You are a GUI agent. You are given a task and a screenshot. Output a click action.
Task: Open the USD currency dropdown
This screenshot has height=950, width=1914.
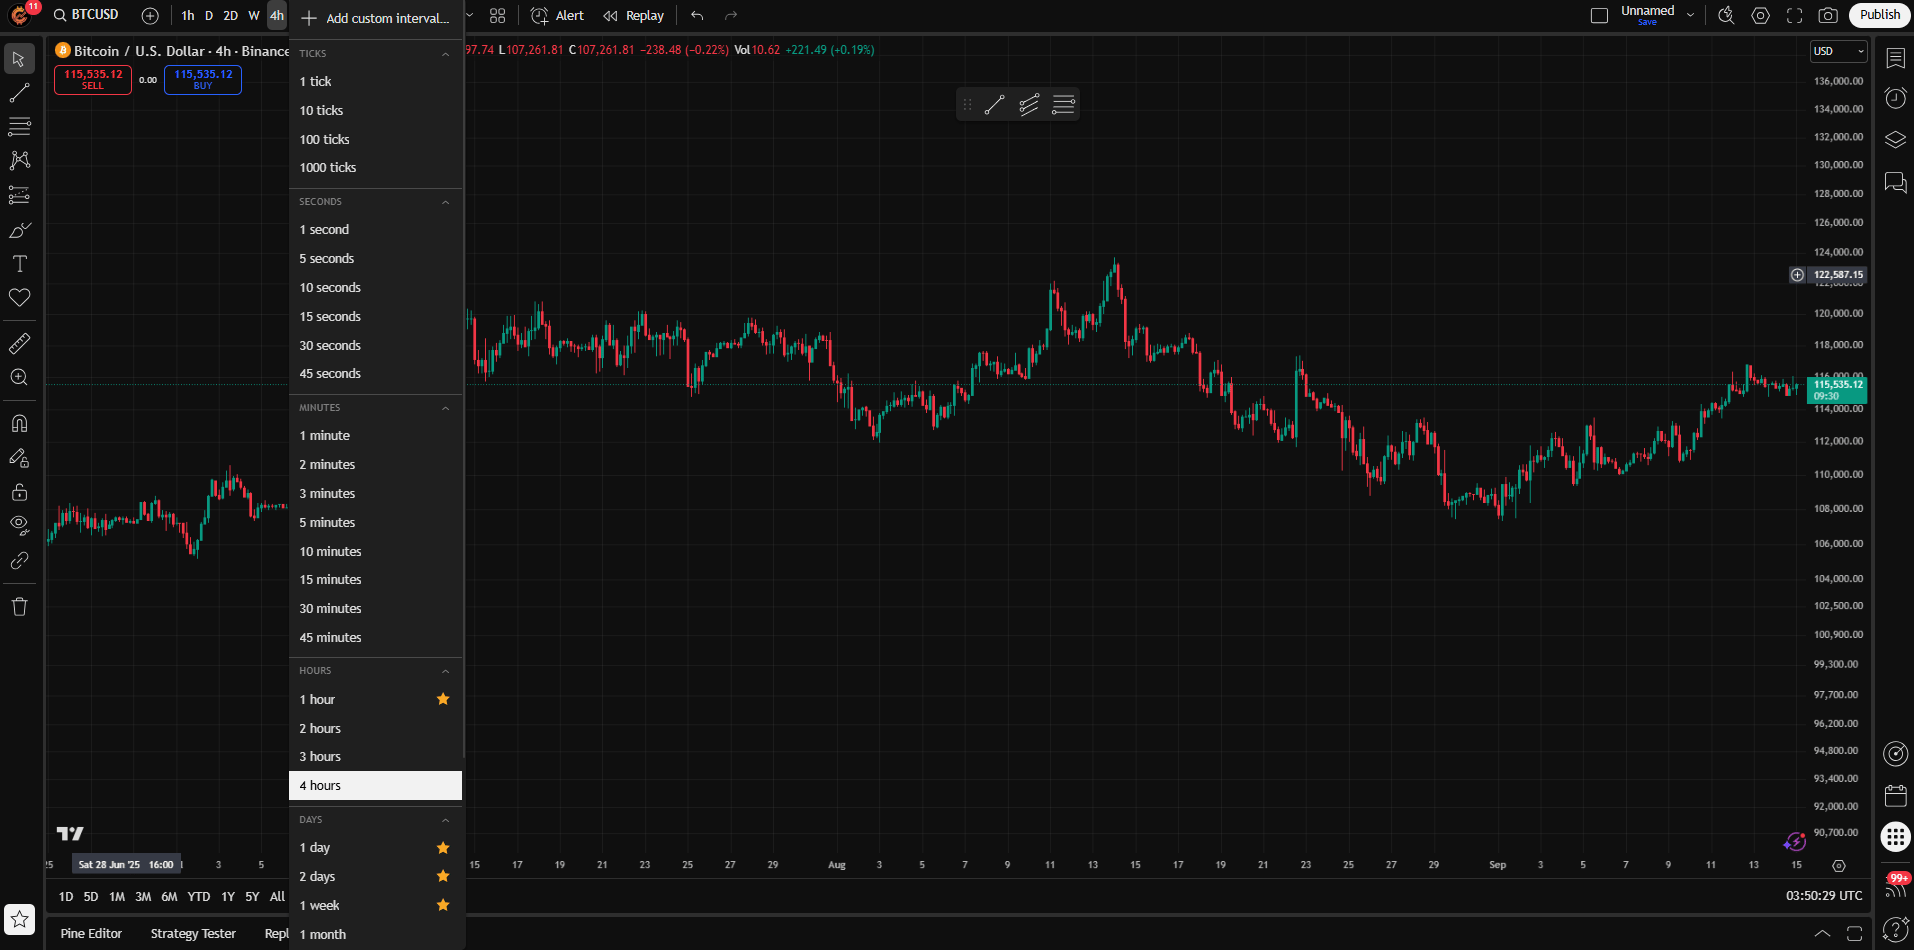tap(1839, 51)
